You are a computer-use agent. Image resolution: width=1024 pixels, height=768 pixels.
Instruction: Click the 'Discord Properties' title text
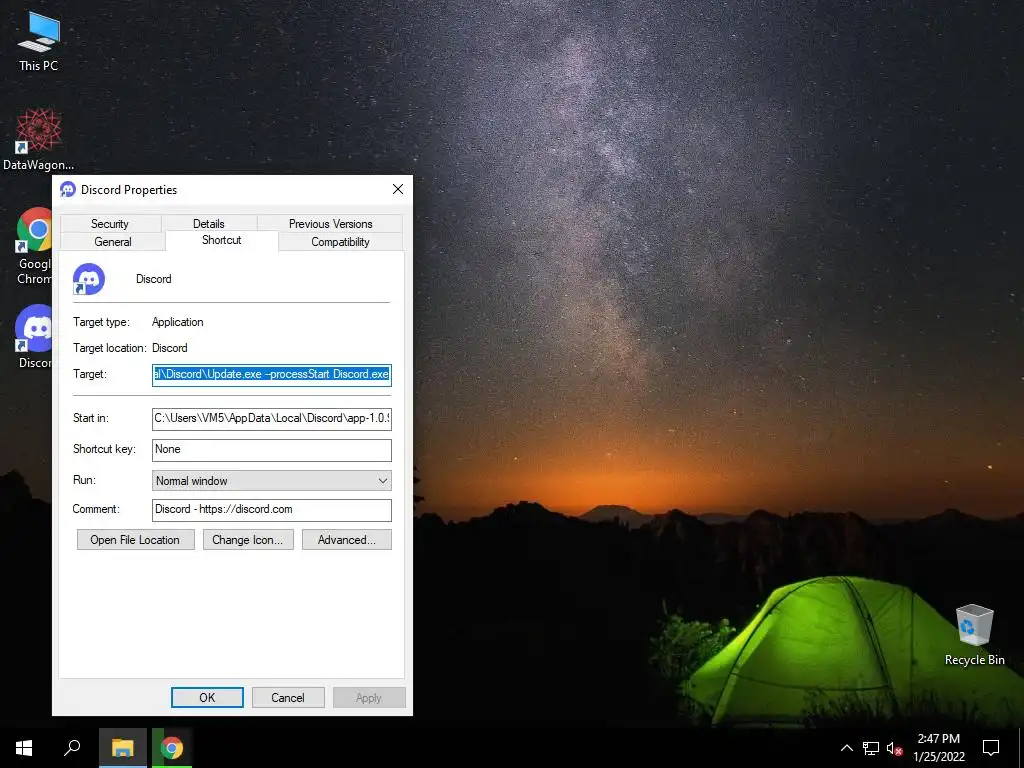(129, 190)
